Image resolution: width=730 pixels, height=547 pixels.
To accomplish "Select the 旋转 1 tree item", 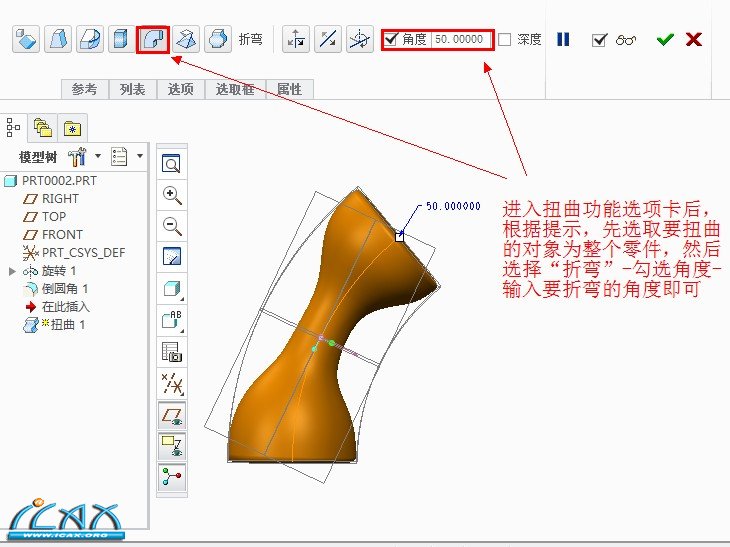I will (x=50, y=271).
